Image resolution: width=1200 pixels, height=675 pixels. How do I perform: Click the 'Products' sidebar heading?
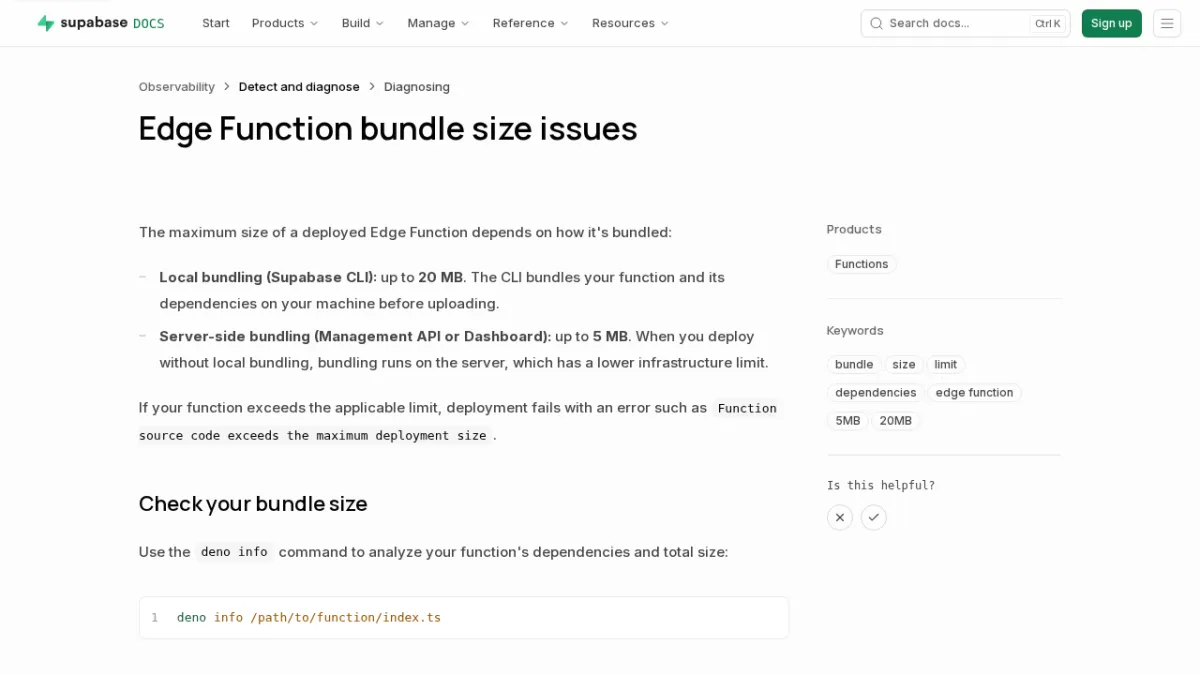[854, 229]
